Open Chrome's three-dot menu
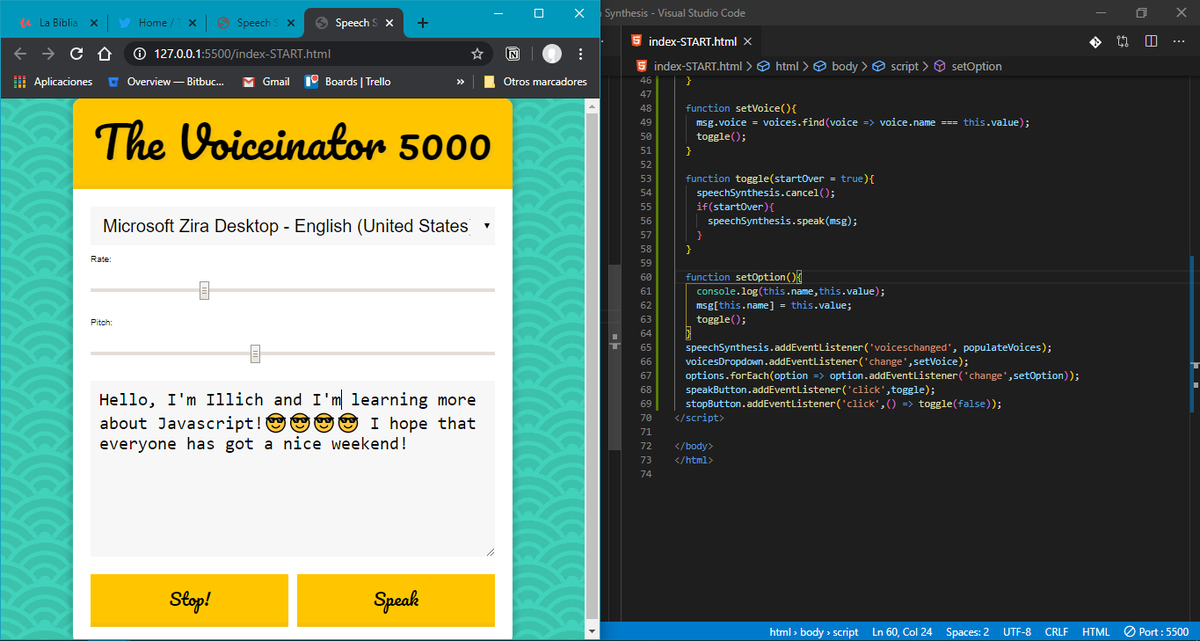1200x641 pixels. (580, 54)
